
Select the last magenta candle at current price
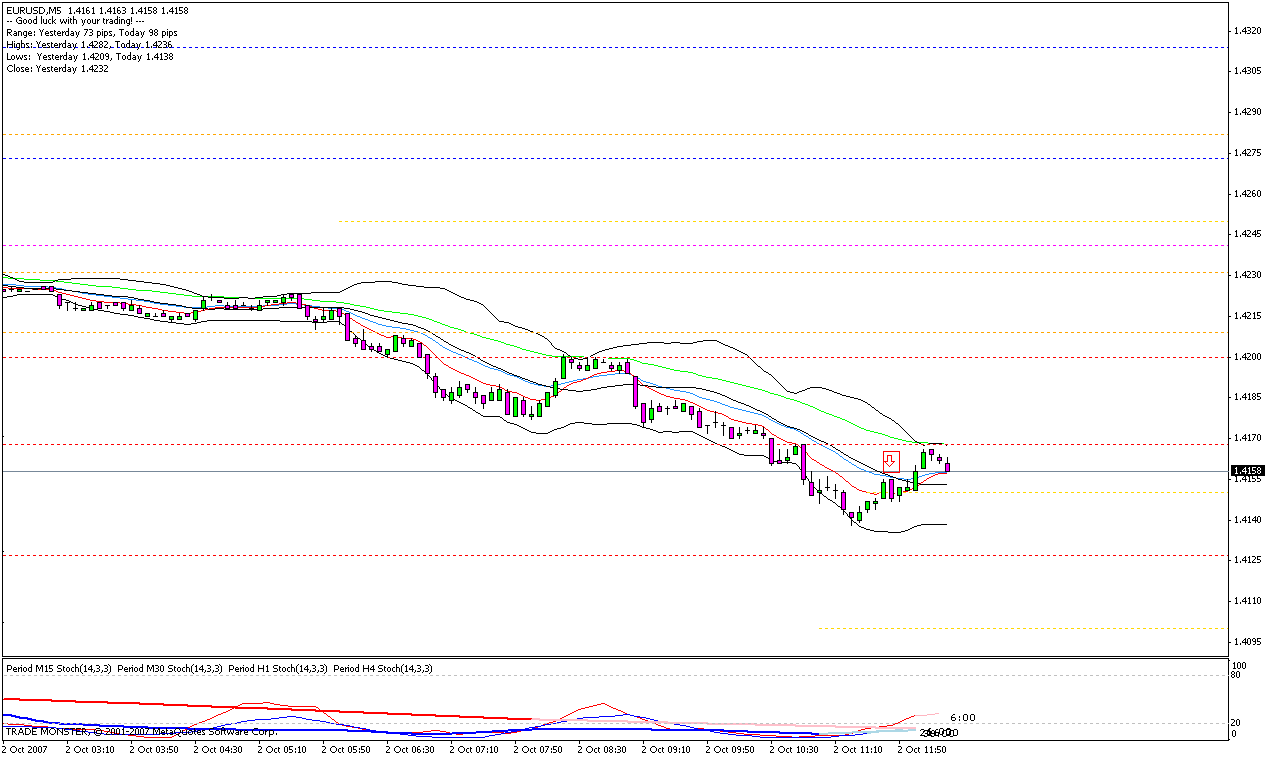(947, 466)
